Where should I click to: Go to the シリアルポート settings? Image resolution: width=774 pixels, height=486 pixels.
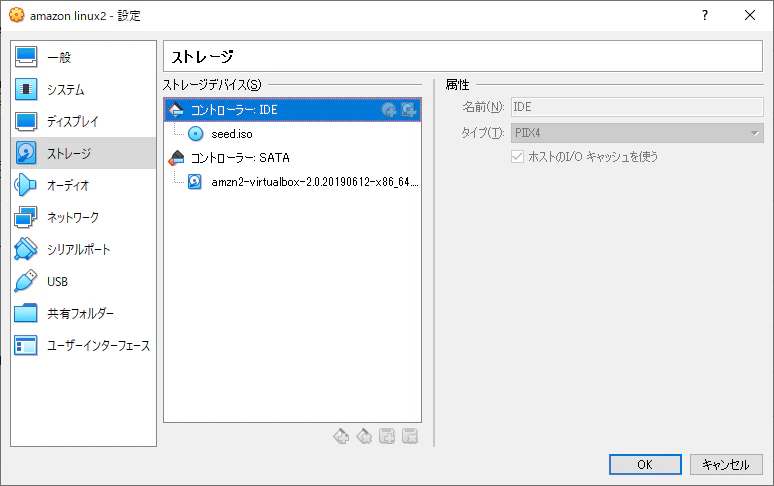point(83,249)
